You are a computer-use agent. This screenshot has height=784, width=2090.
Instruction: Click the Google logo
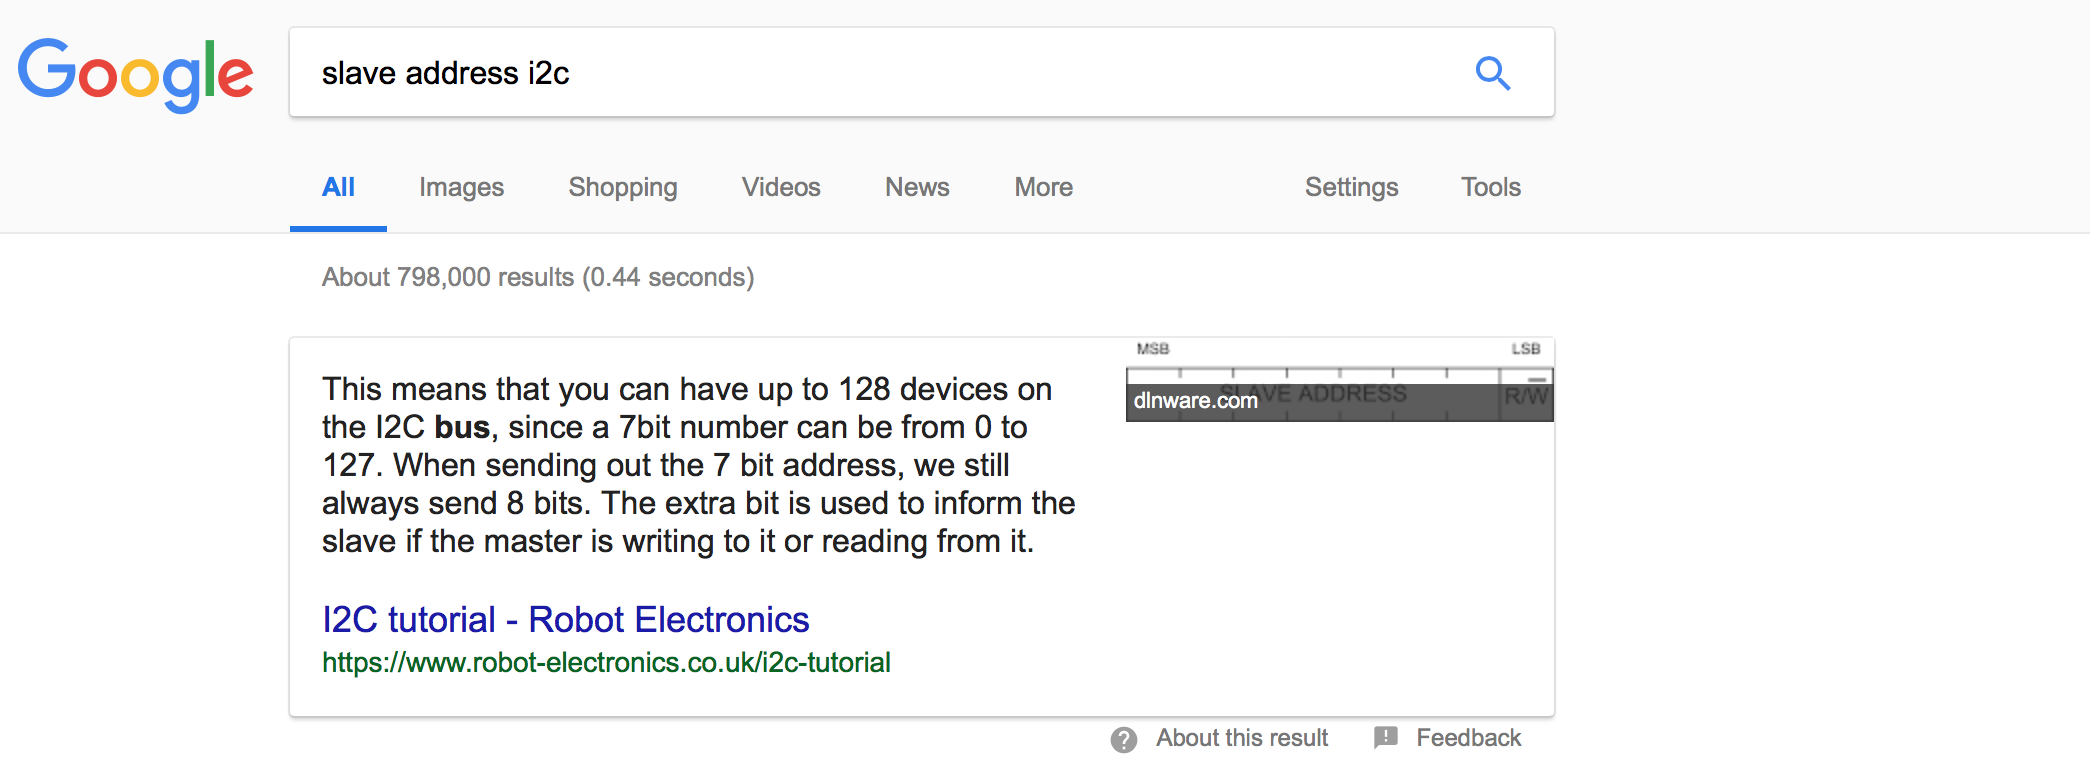(x=135, y=73)
